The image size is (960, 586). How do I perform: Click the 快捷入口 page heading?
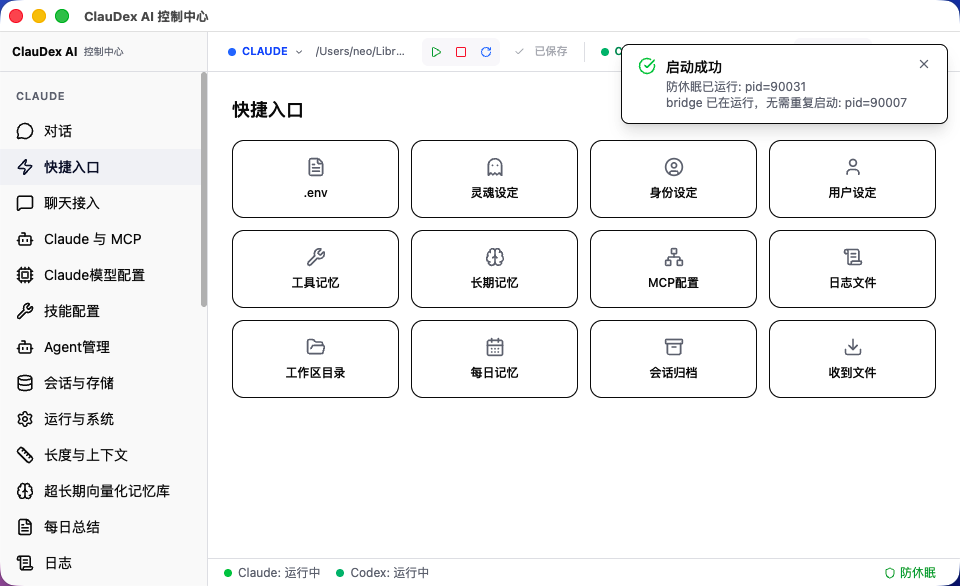click(268, 110)
